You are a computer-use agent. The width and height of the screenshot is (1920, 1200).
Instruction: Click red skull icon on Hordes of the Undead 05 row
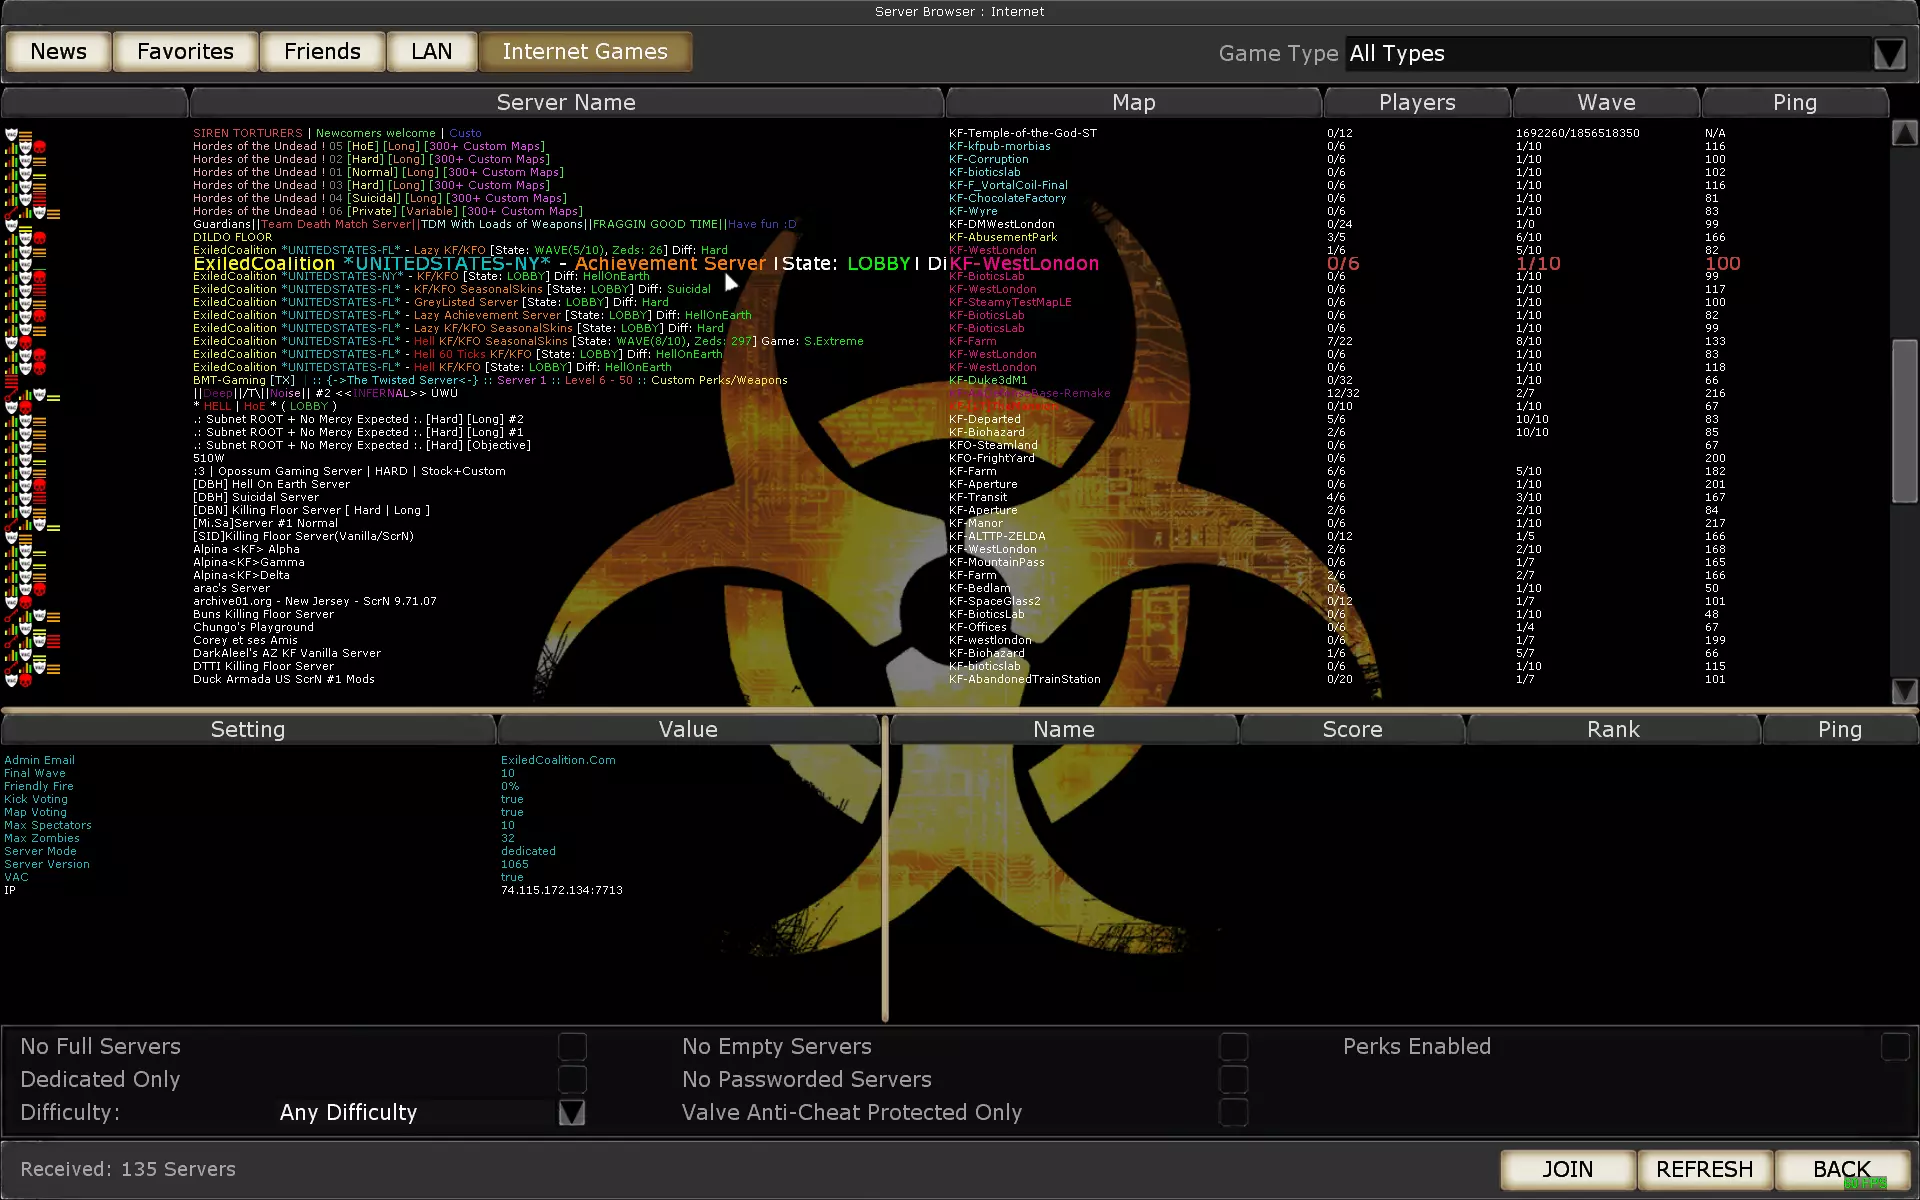click(40, 147)
